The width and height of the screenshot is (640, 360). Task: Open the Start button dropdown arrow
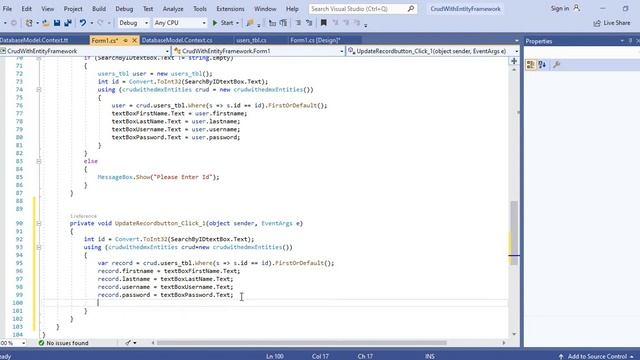click(237, 23)
